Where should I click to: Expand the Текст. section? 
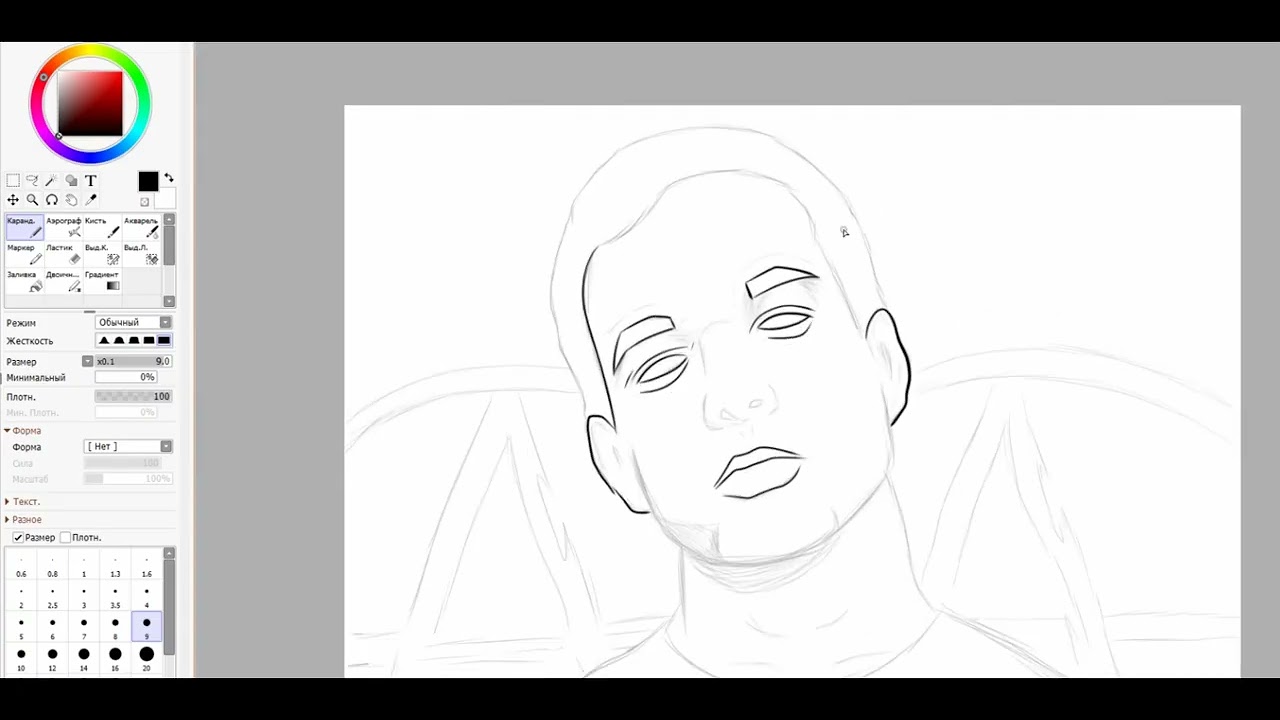[x=8, y=502]
